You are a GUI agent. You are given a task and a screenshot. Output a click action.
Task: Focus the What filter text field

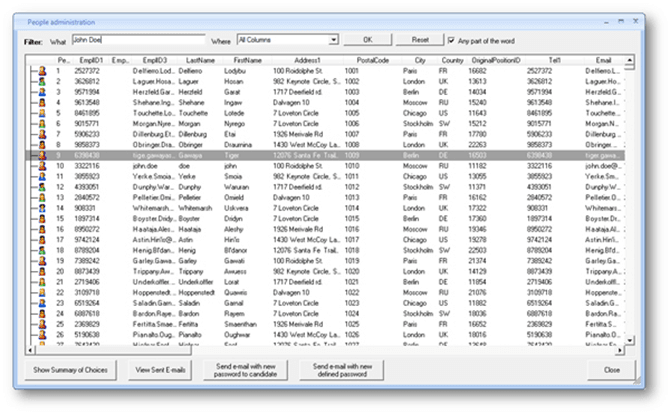pyautogui.click(x=139, y=40)
